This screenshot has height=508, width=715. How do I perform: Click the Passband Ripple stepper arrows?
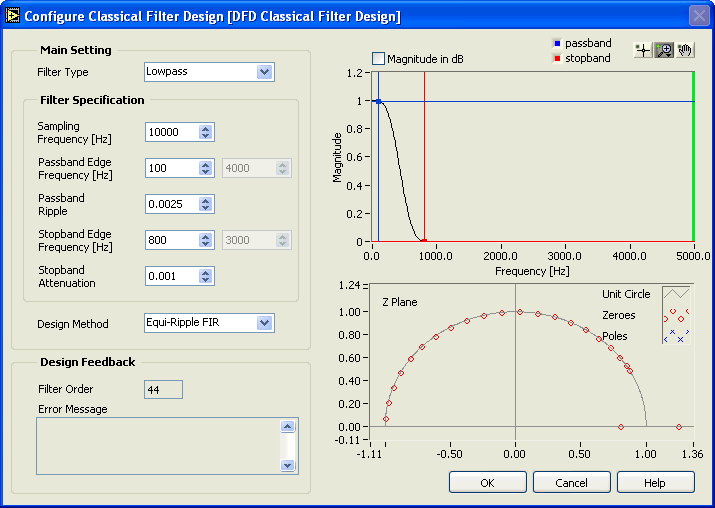pos(206,204)
